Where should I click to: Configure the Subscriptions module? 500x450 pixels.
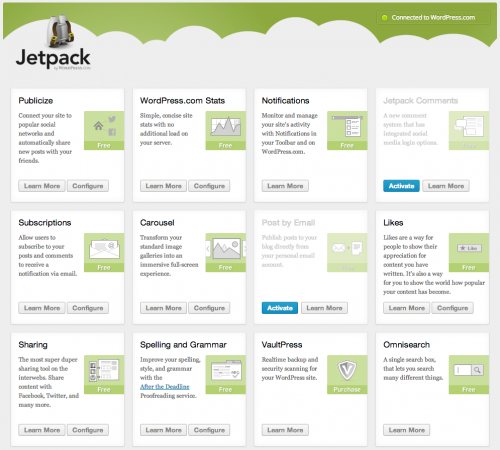pos(88,308)
